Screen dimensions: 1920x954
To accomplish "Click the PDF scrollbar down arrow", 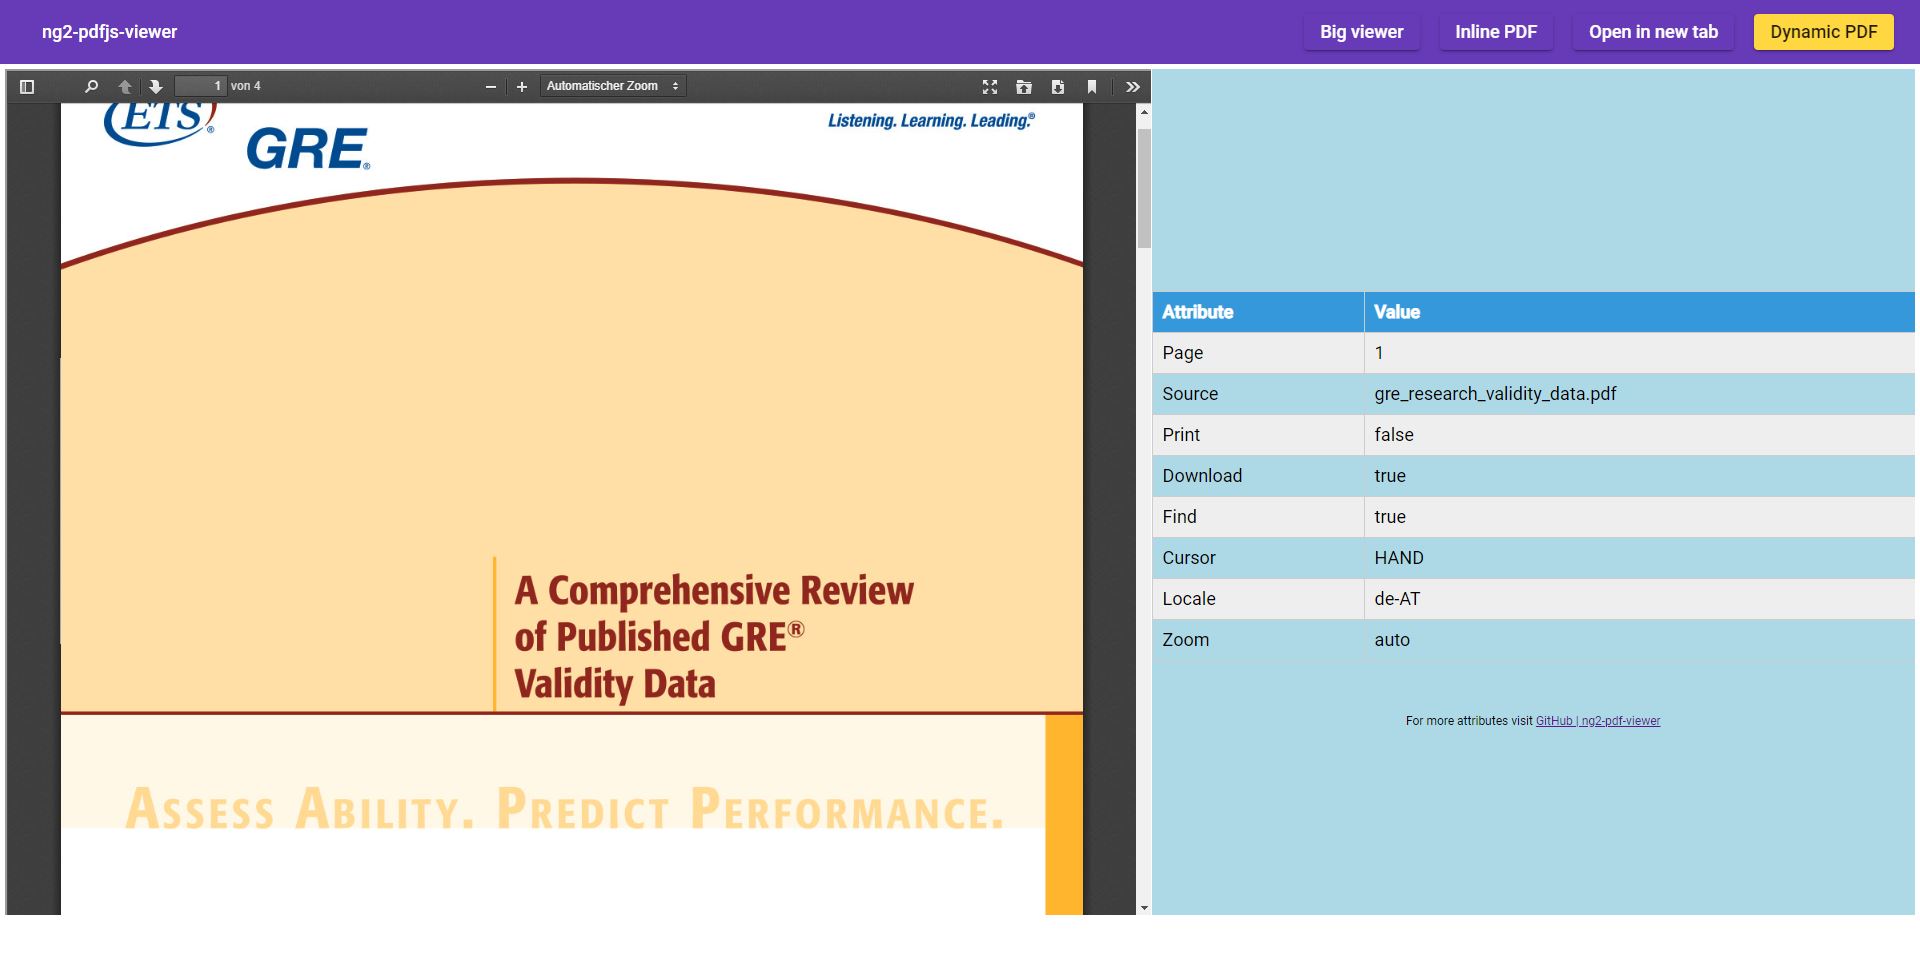I will coord(1144,908).
